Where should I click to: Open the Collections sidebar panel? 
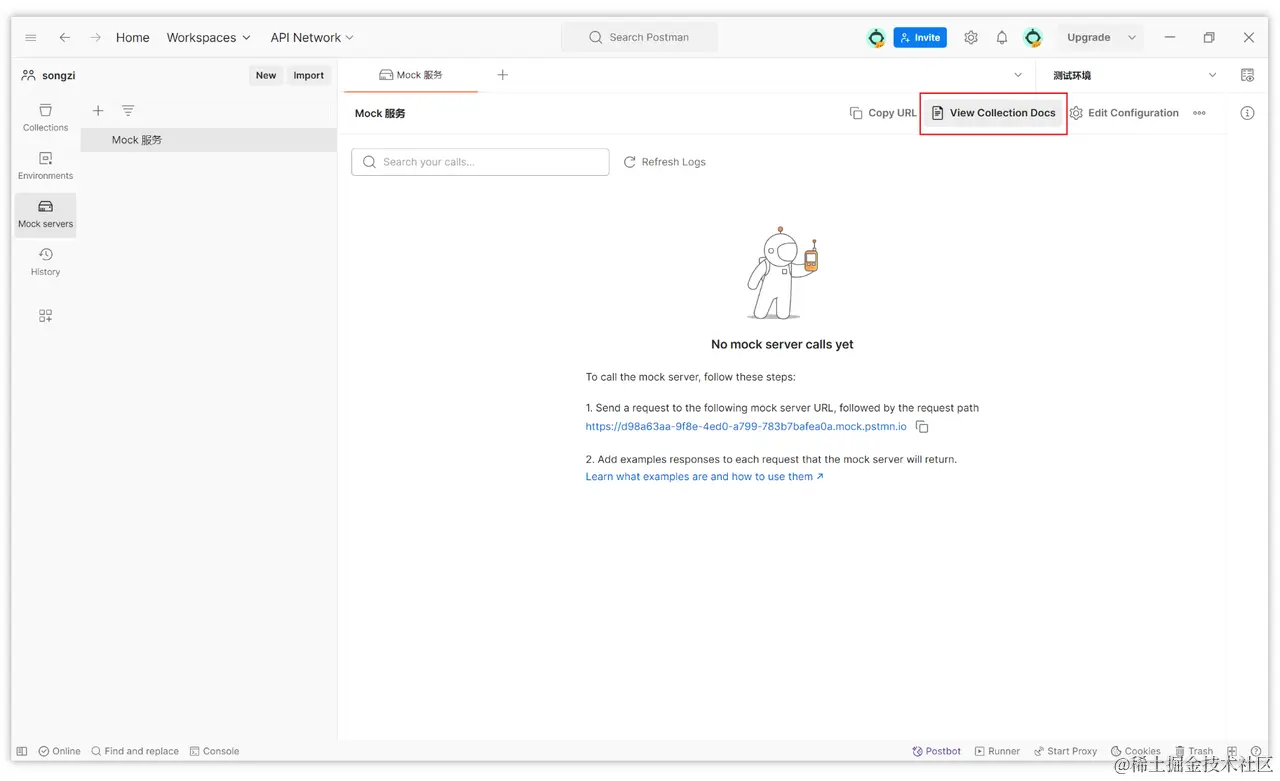(45, 117)
